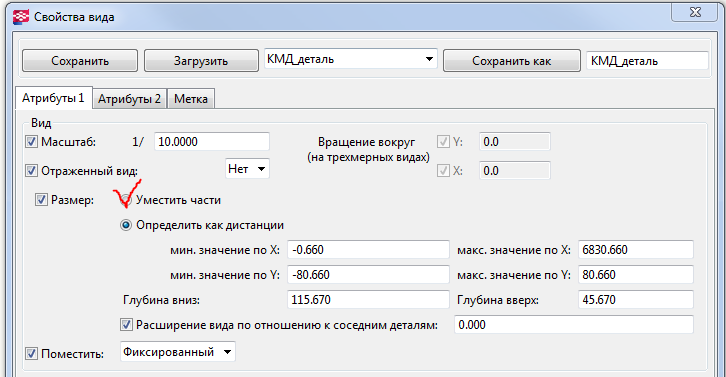This screenshot has height=377, width=726.
Task: Select the Уместить части radio button
Action: click(126, 200)
